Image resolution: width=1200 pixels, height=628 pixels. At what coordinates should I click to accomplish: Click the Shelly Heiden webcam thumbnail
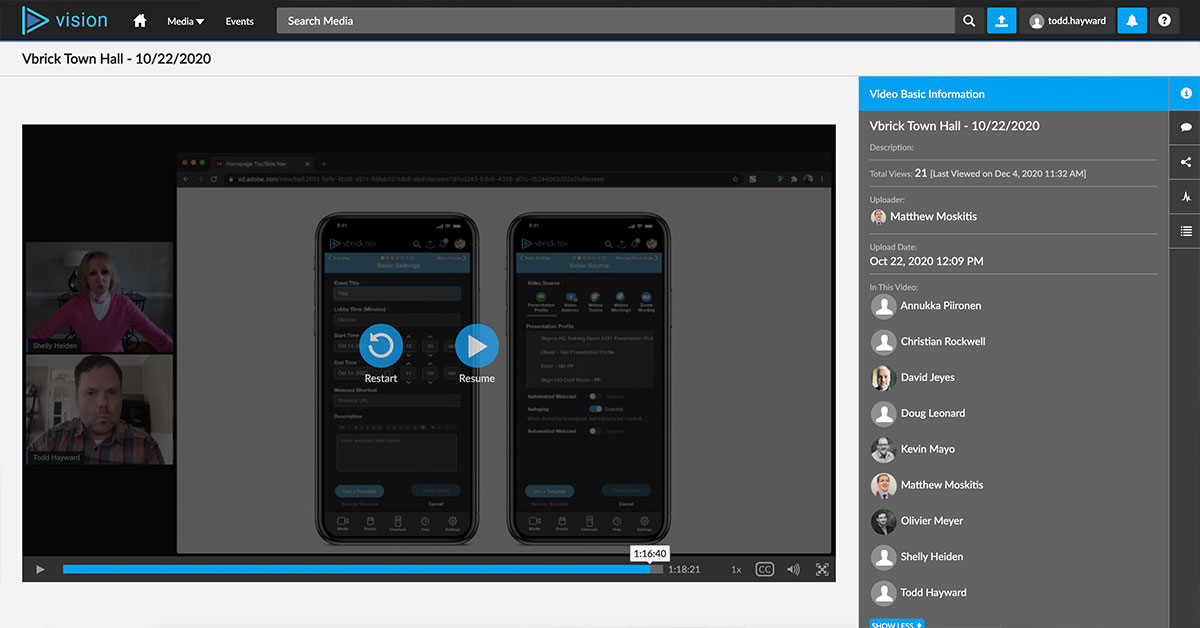pyautogui.click(x=99, y=297)
